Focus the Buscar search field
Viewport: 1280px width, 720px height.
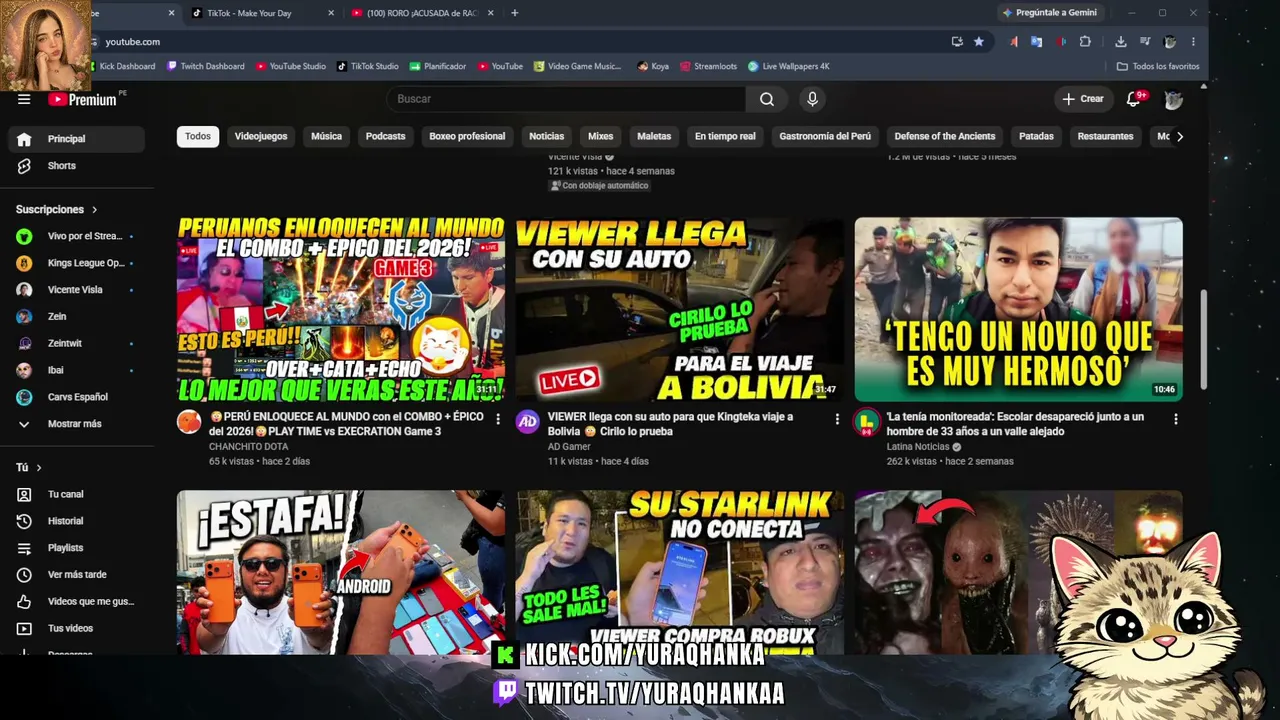[566, 99]
